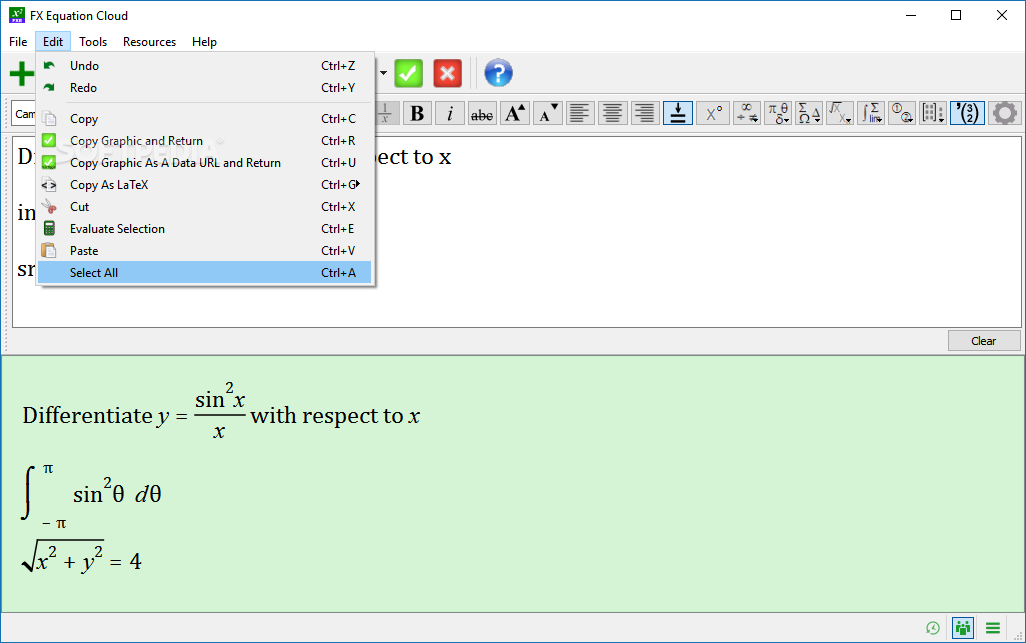
Task: Click the rendered integral of sin²θ in the preview
Action: pyautogui.click(x=92, y=495)
